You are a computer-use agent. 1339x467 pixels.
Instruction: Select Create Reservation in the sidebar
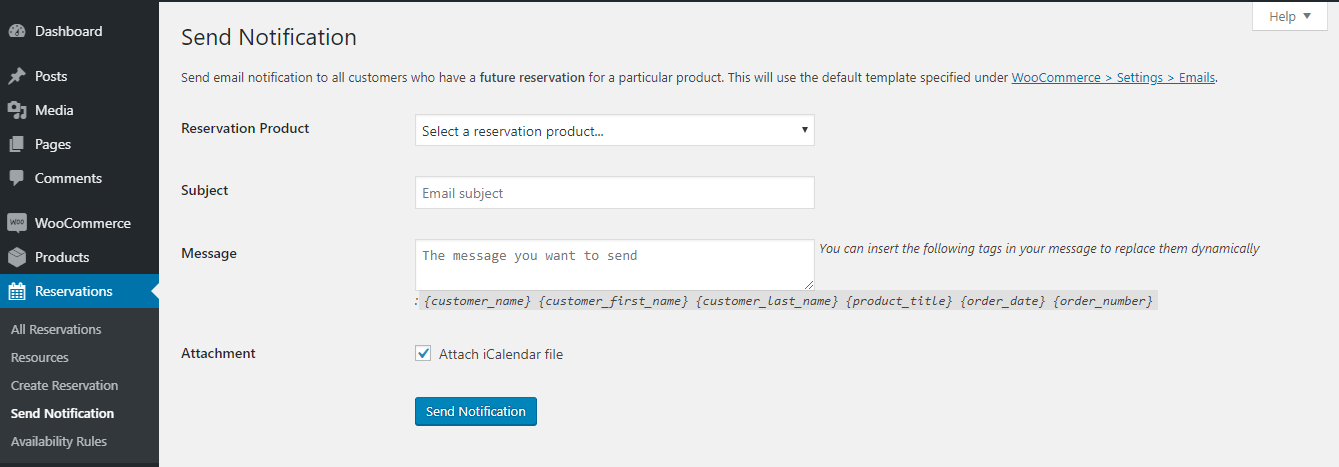65,385
